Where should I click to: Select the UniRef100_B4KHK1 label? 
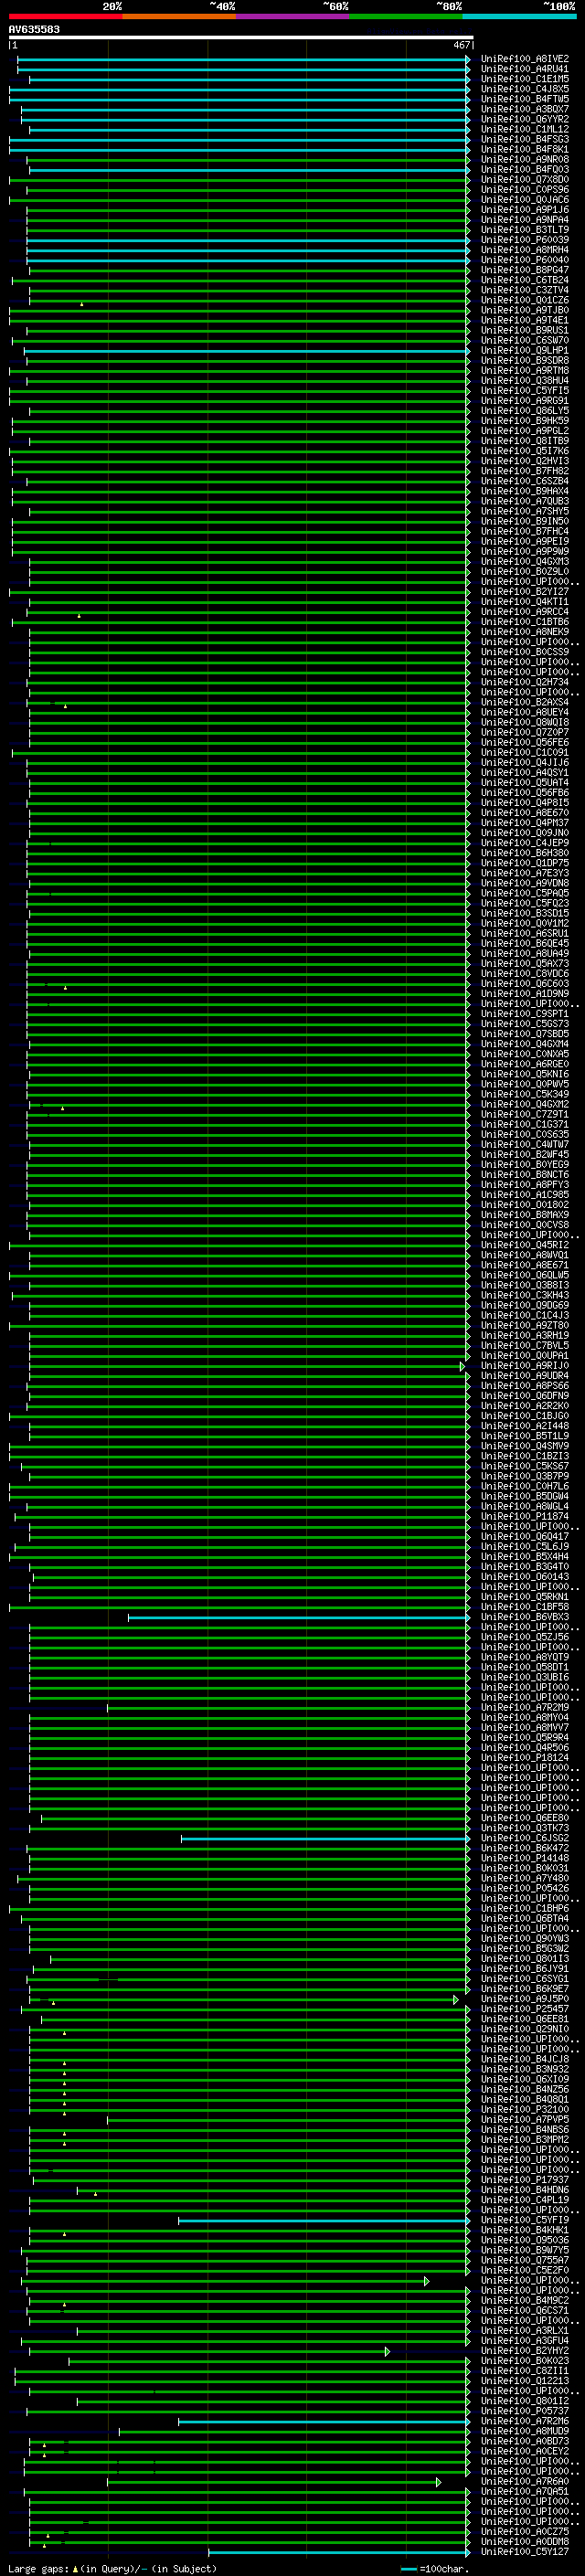(x=525, y=2230)
